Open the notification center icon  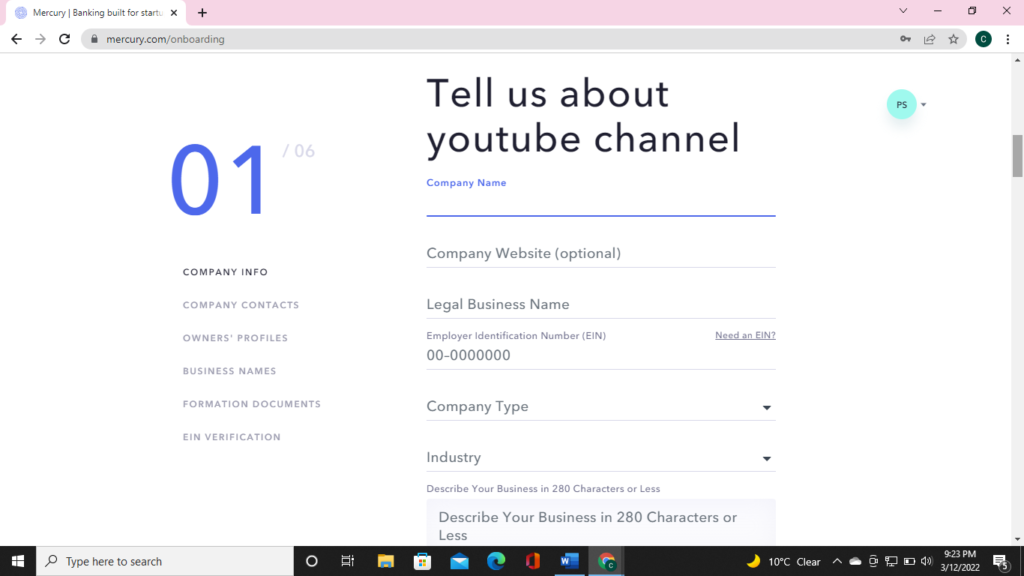1001,561
